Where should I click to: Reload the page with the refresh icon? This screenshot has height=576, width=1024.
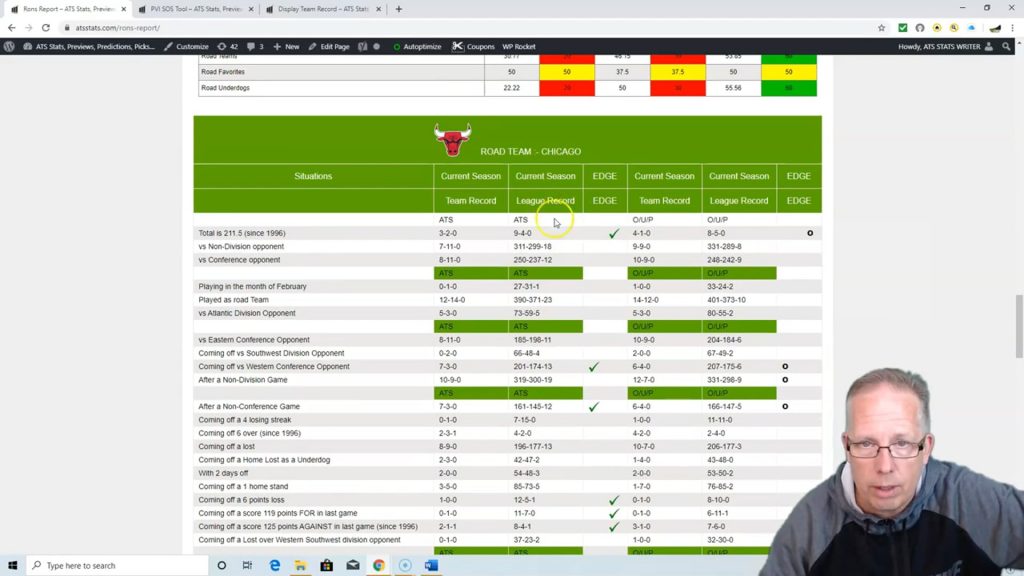point(46,28)
